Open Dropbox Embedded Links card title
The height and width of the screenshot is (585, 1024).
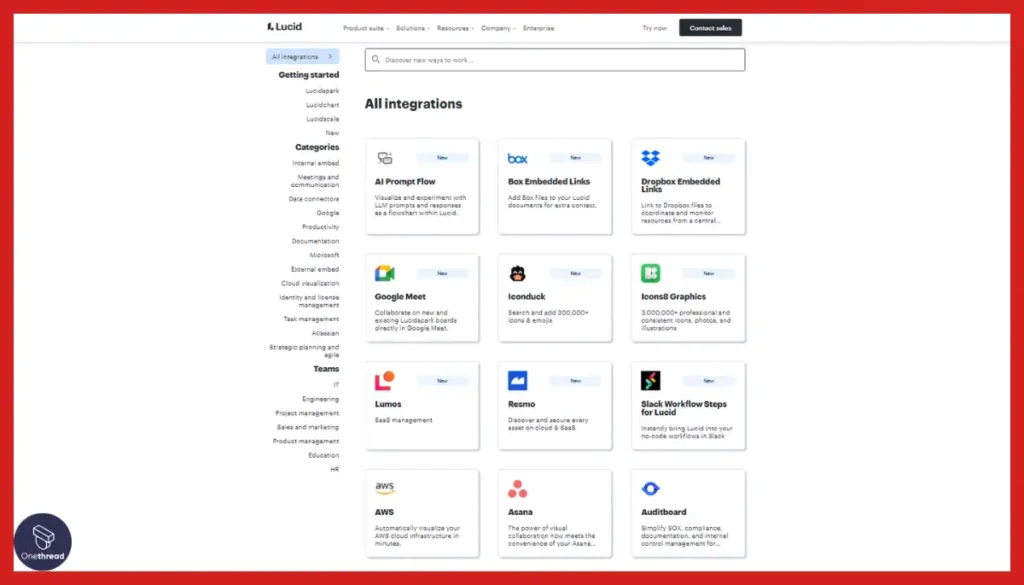(680, 185)
